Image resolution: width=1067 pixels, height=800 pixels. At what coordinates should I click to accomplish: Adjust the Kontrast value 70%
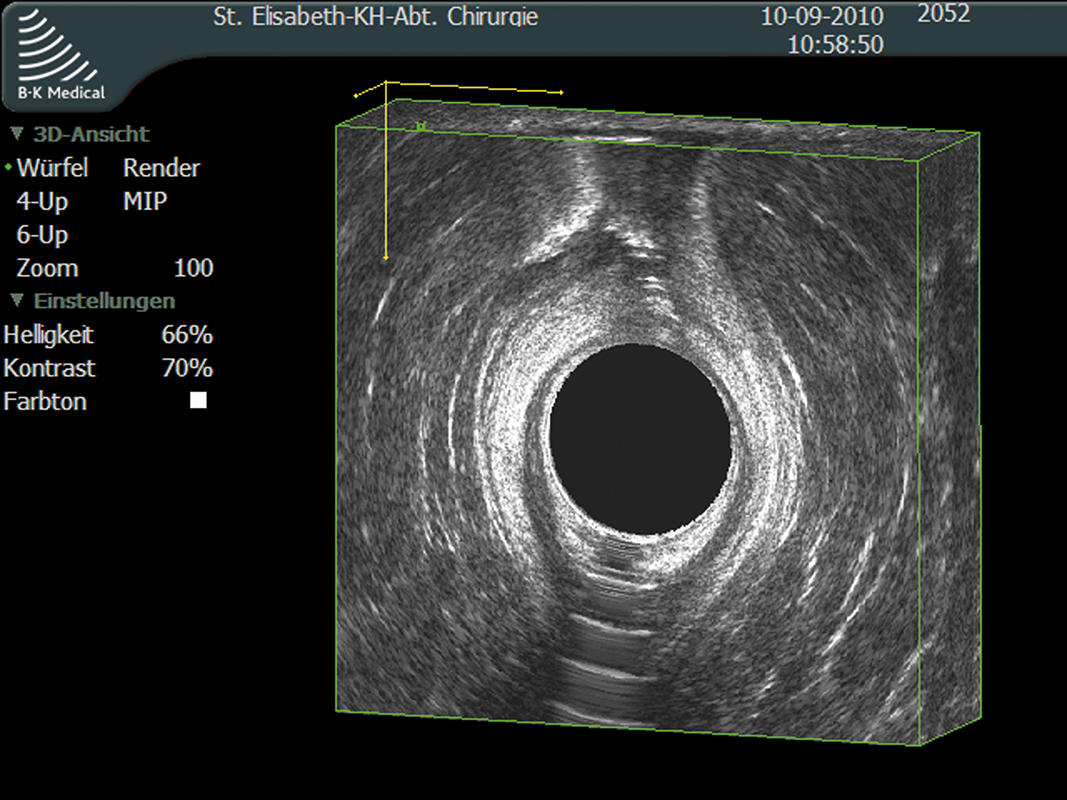point(187,368)
